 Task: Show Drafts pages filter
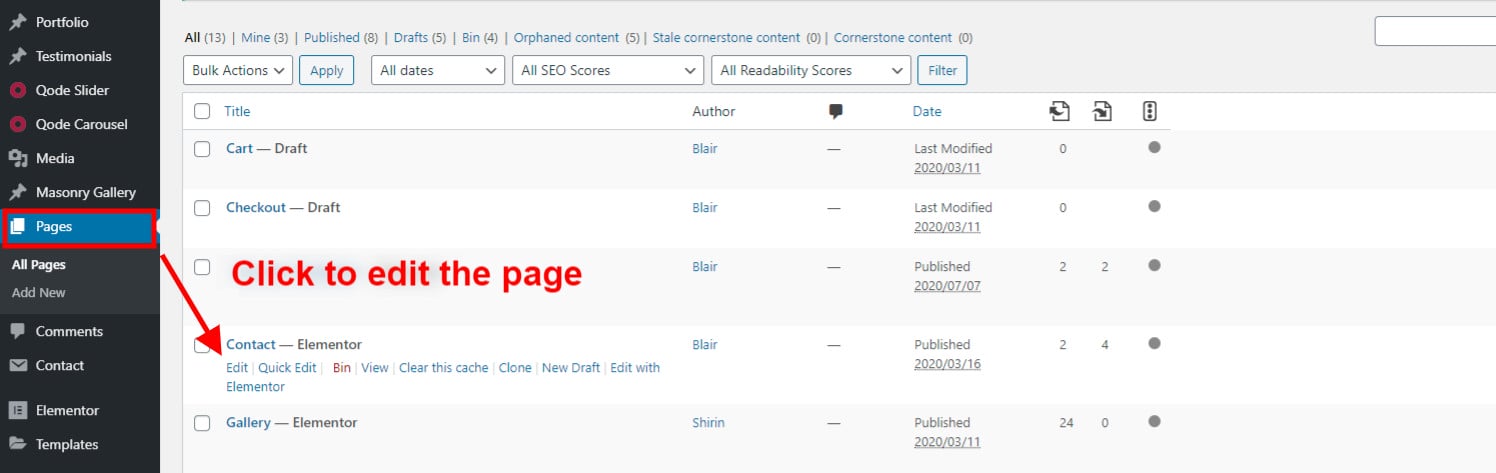(411, 38)
